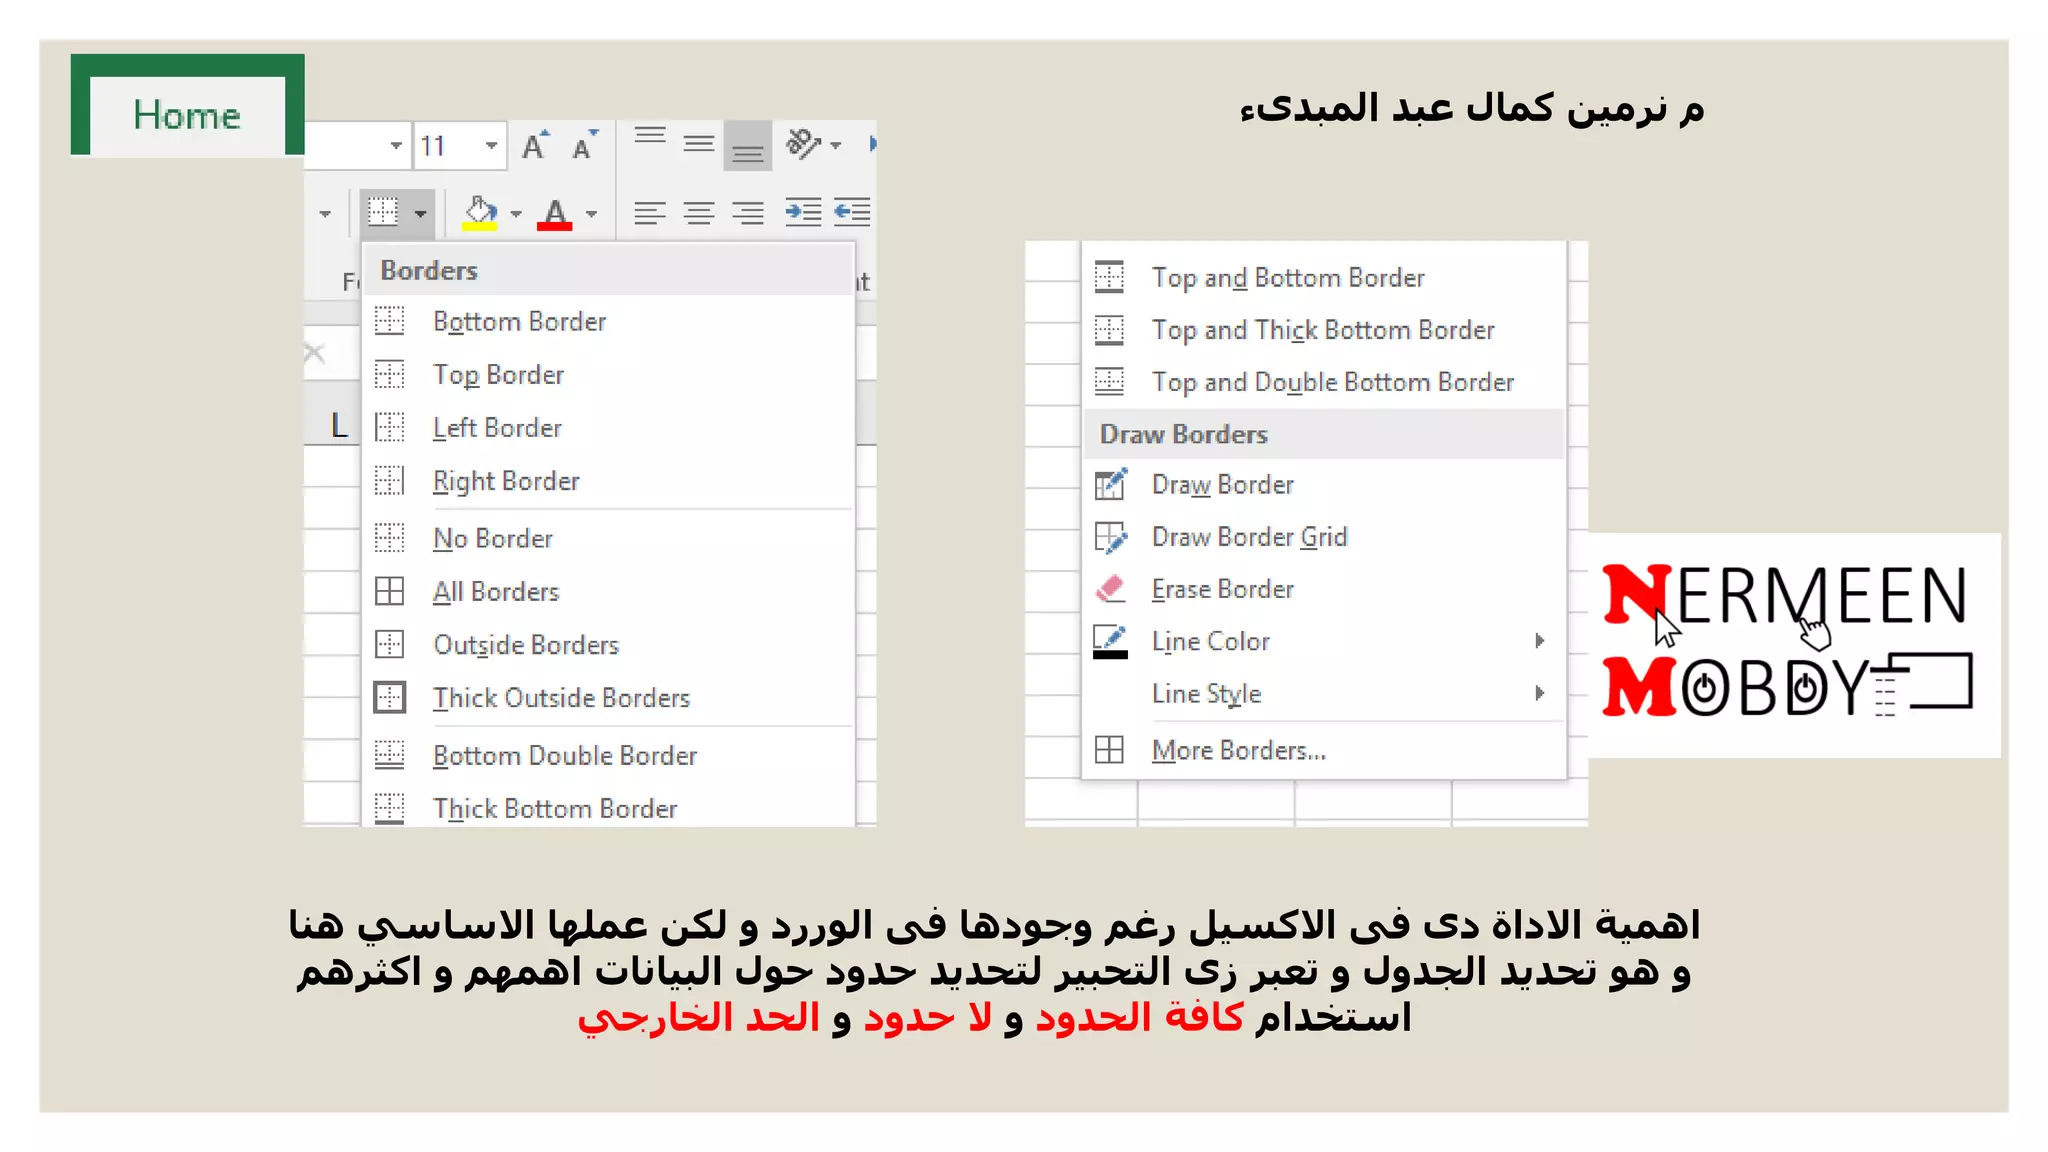Select Outside Borders option

[x=609, y=644]
